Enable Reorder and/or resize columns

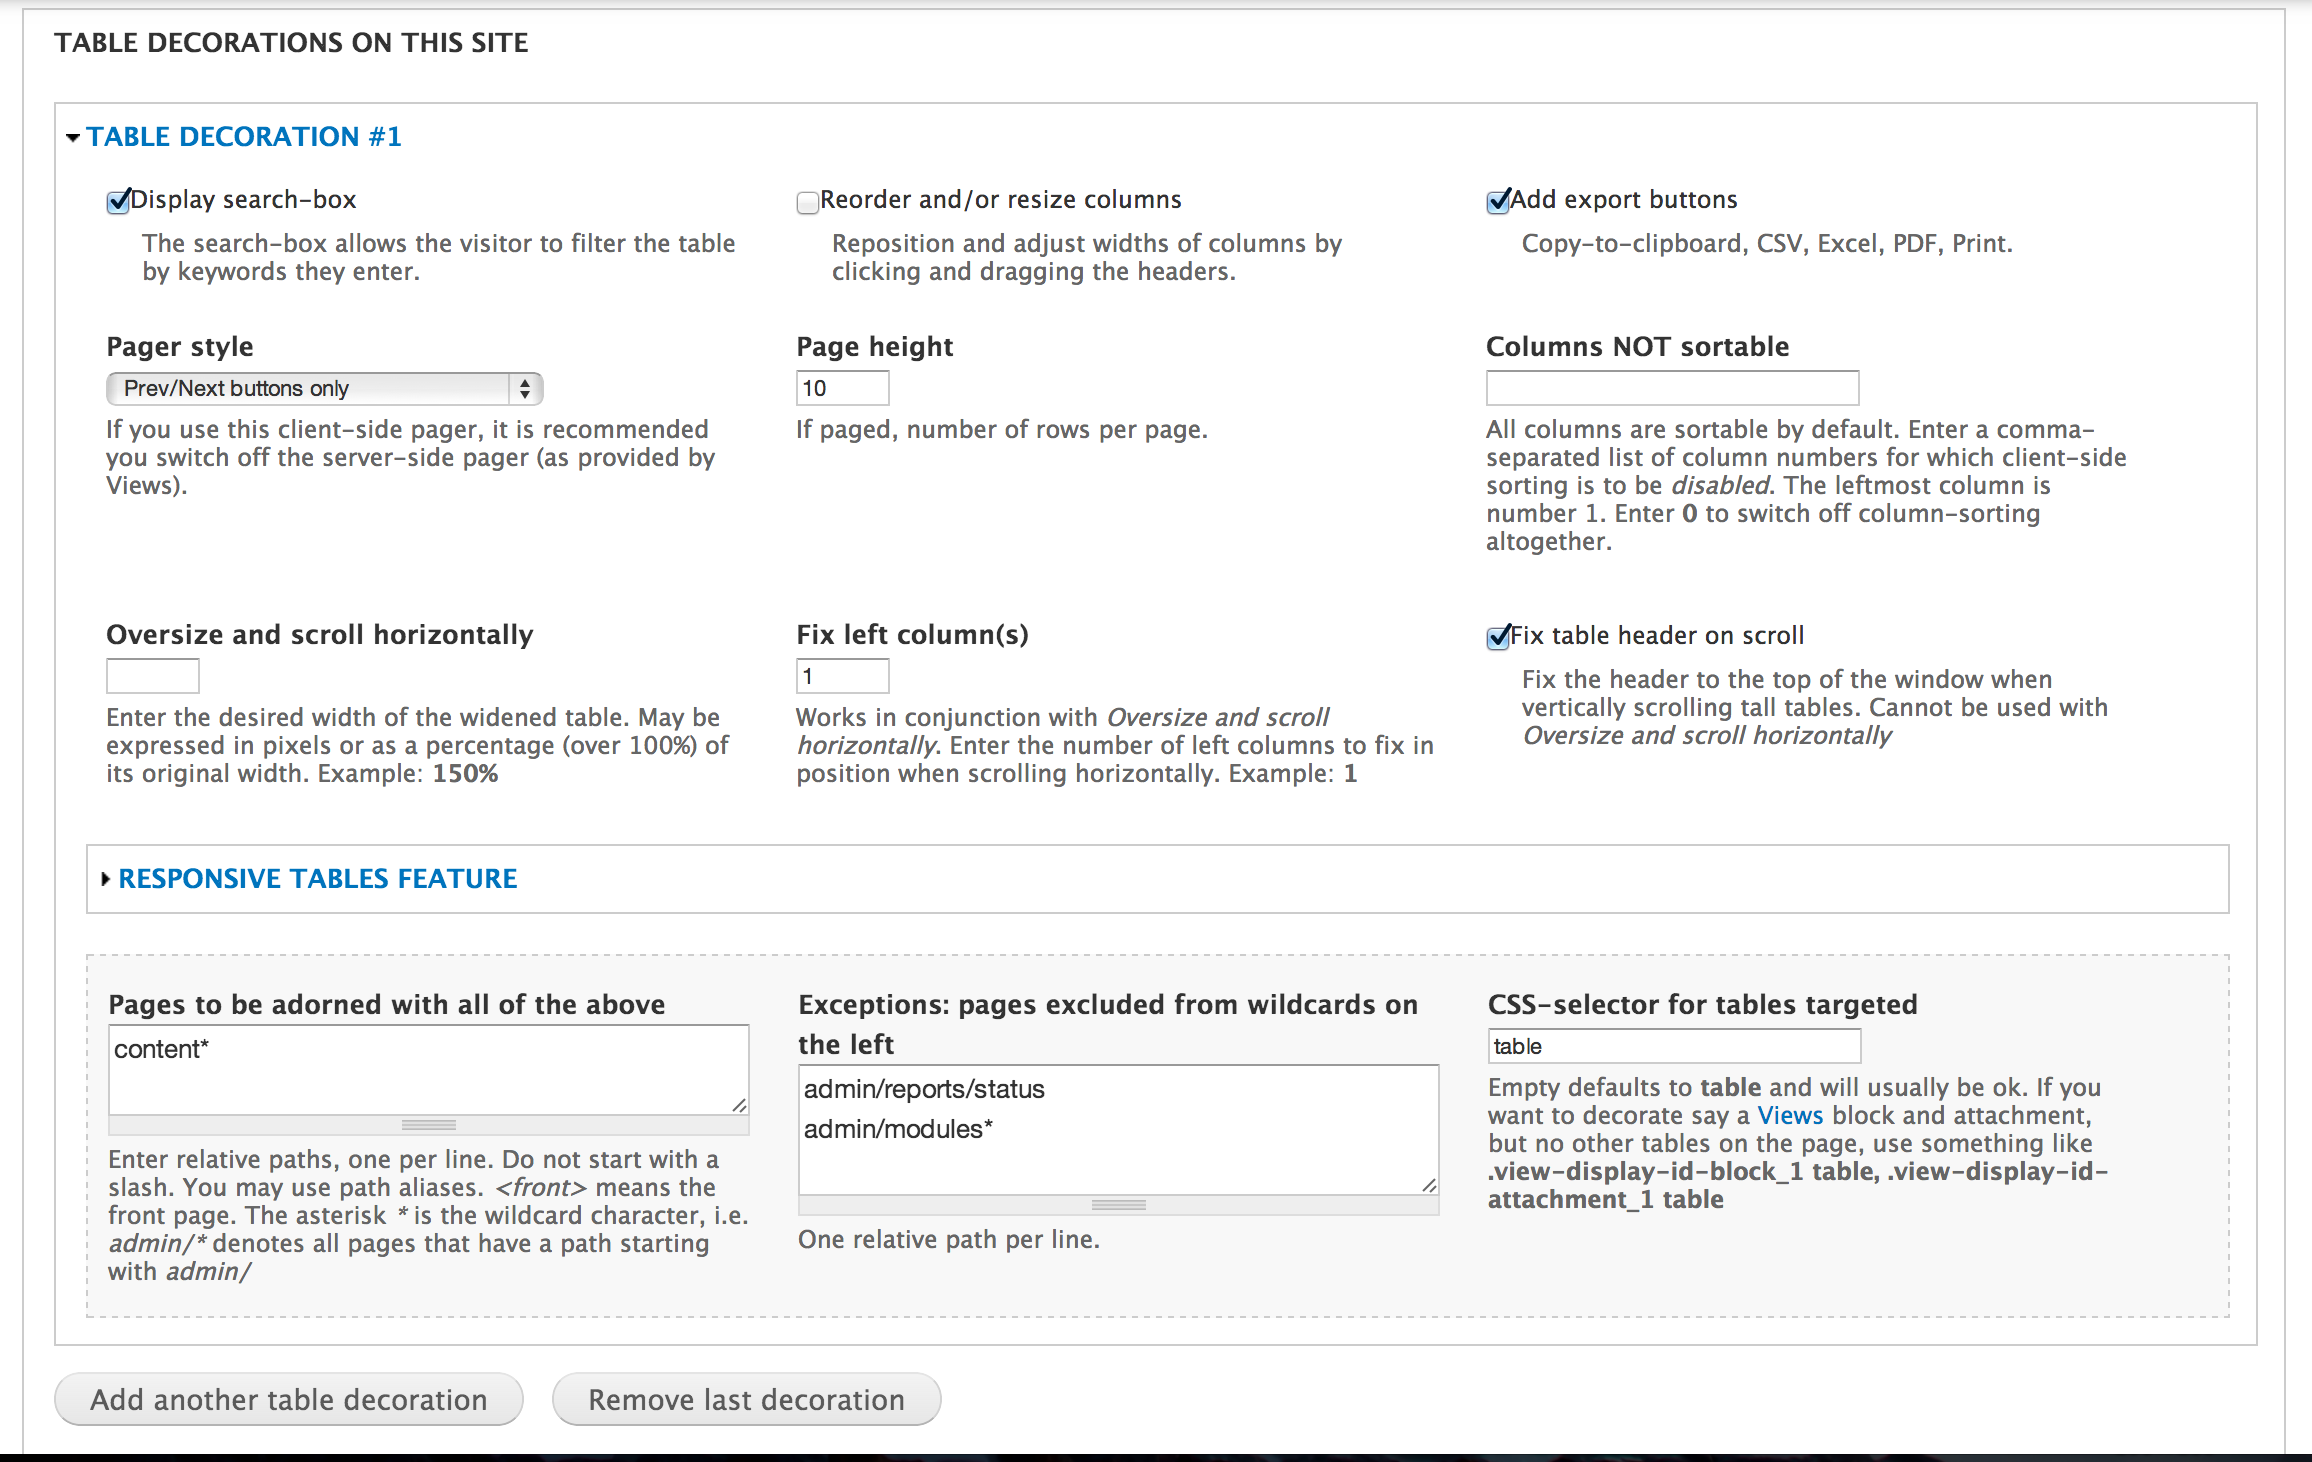click(x=807, y=203)
